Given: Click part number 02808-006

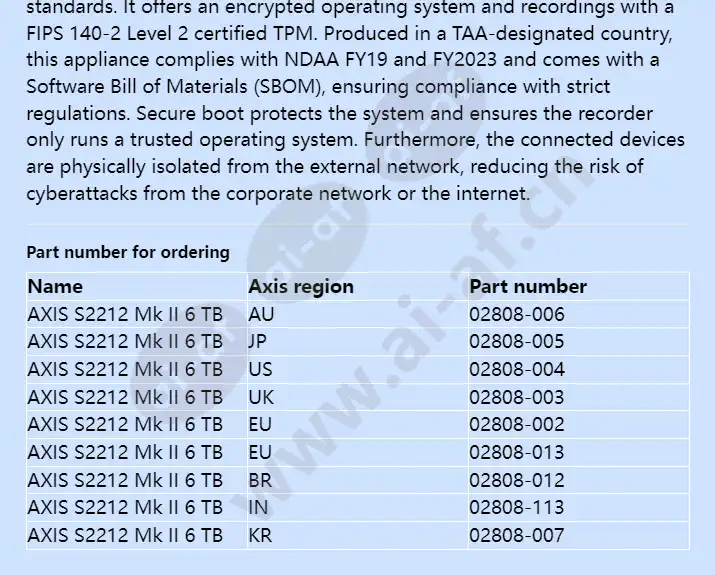Looking at the screenshot, I should (517, 314).
